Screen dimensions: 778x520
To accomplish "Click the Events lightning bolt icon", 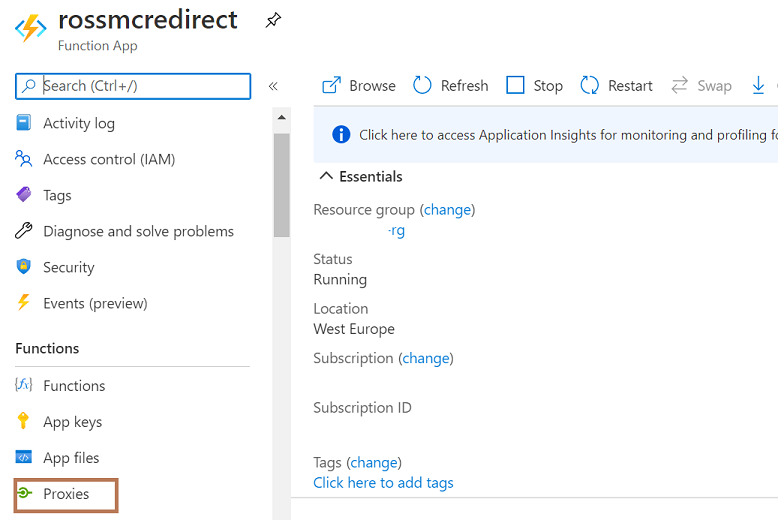I will (x=23, y=302).
